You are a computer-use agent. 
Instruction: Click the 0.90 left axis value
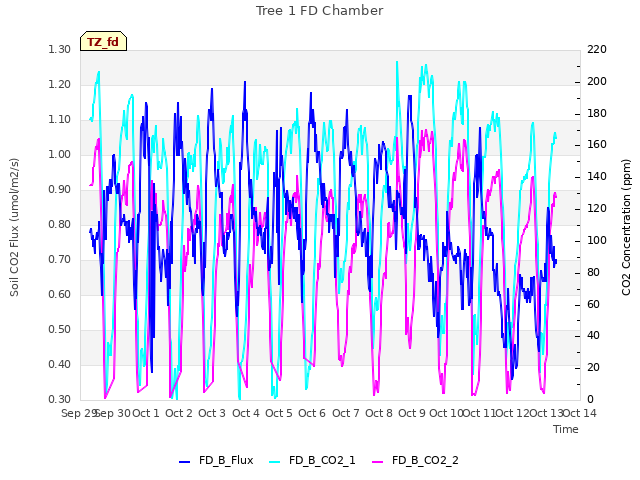60,190
